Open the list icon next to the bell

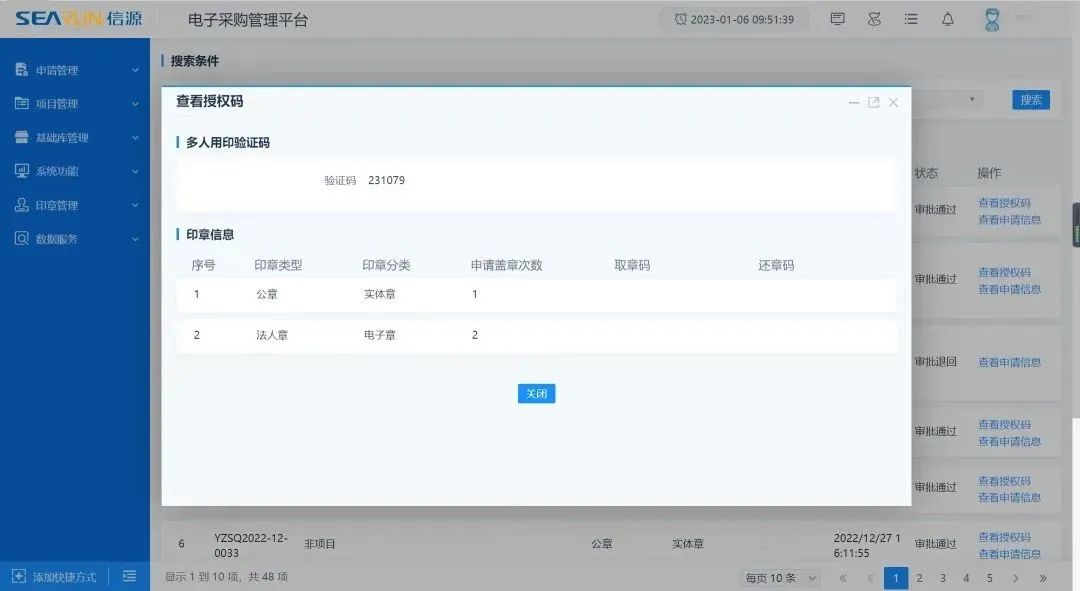click(910, 18)
